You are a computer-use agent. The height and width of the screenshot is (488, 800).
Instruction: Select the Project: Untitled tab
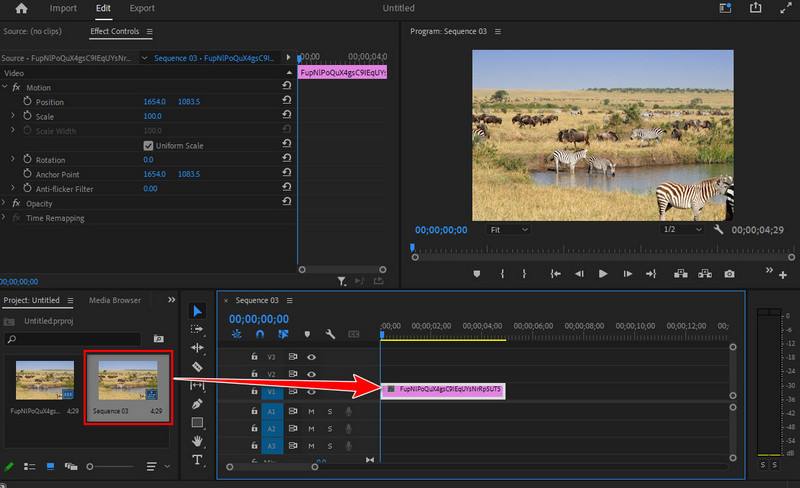(32, 300)
